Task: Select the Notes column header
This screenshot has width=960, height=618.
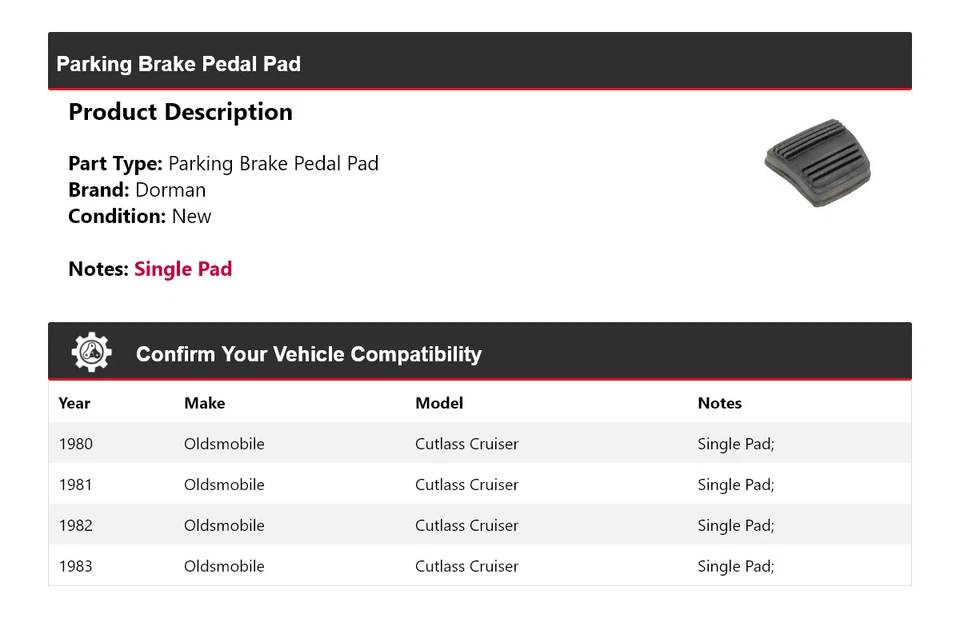Action: tap(719, 403)
